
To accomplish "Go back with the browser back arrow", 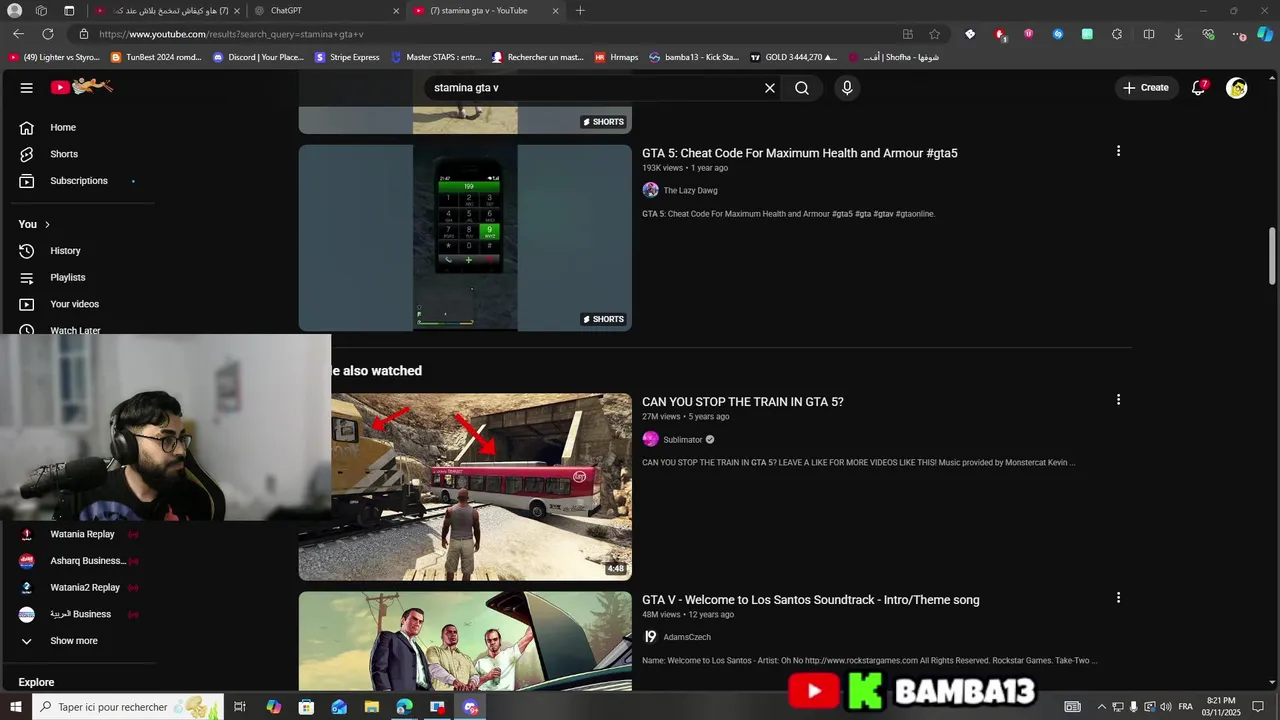I will [x=19, y=34].
